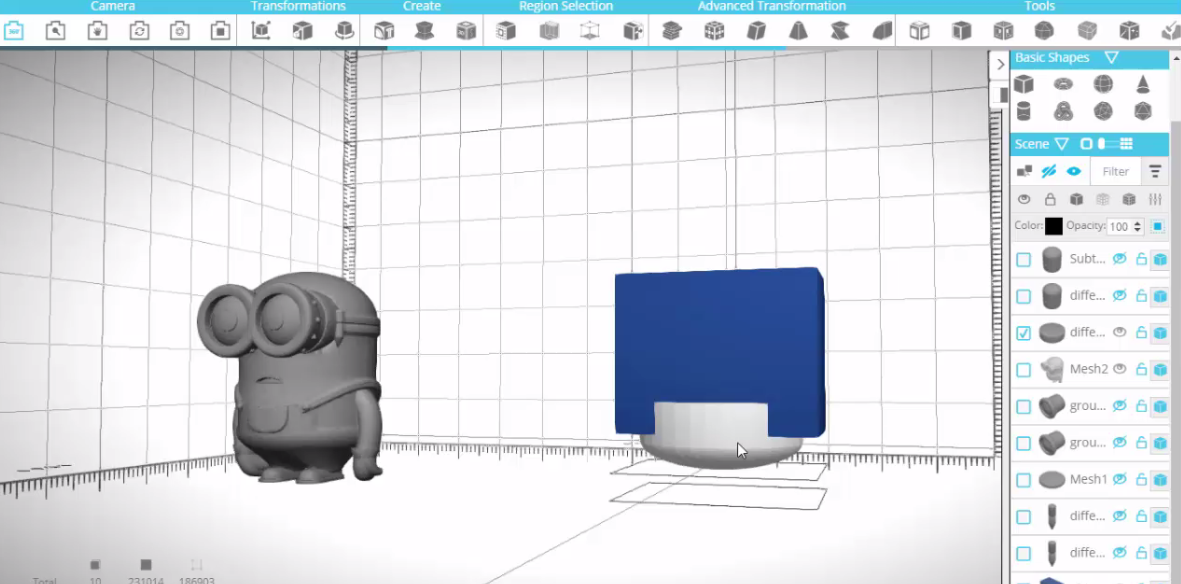Switch to wireframe render mode in Scene
This screenshot has height=584, width=1181.
click(1103, 200)
